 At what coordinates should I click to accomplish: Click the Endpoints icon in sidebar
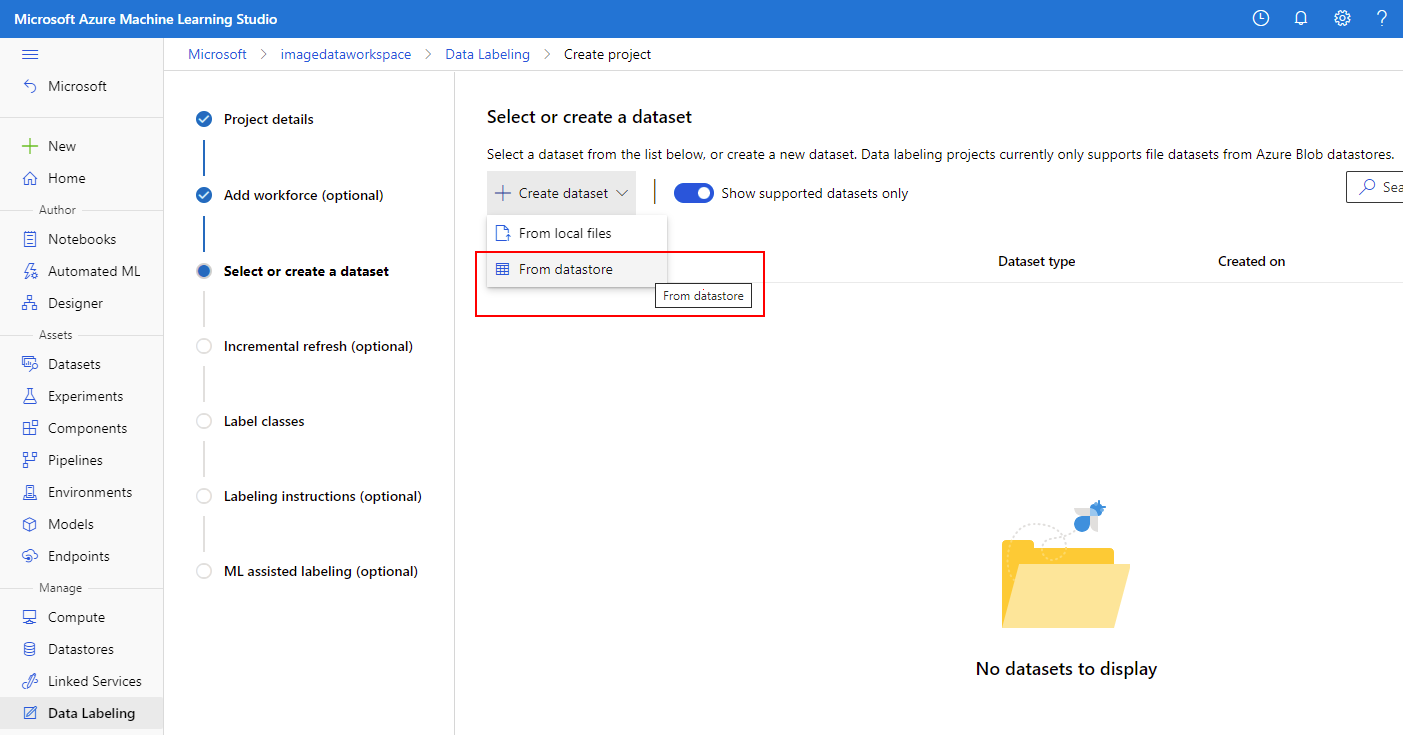(30, 556)
